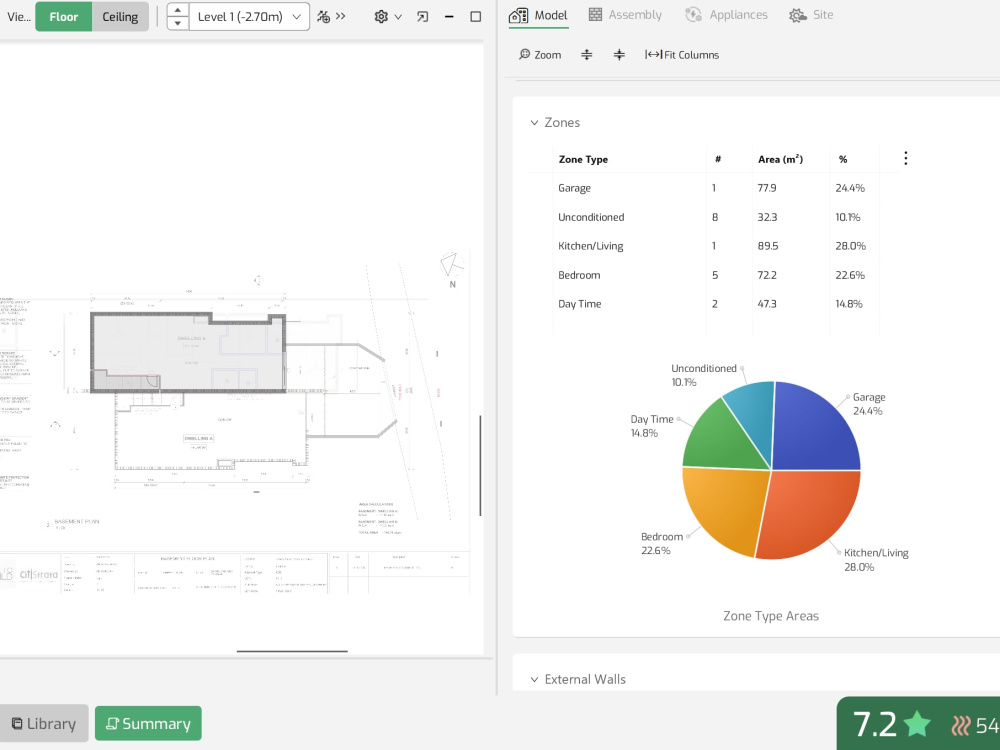Viewport: 1000px width, 750px height.
Task: Open the Level 1 (-2.70m) dropdown
Action: pyautogui.click(x=249, y=17)
